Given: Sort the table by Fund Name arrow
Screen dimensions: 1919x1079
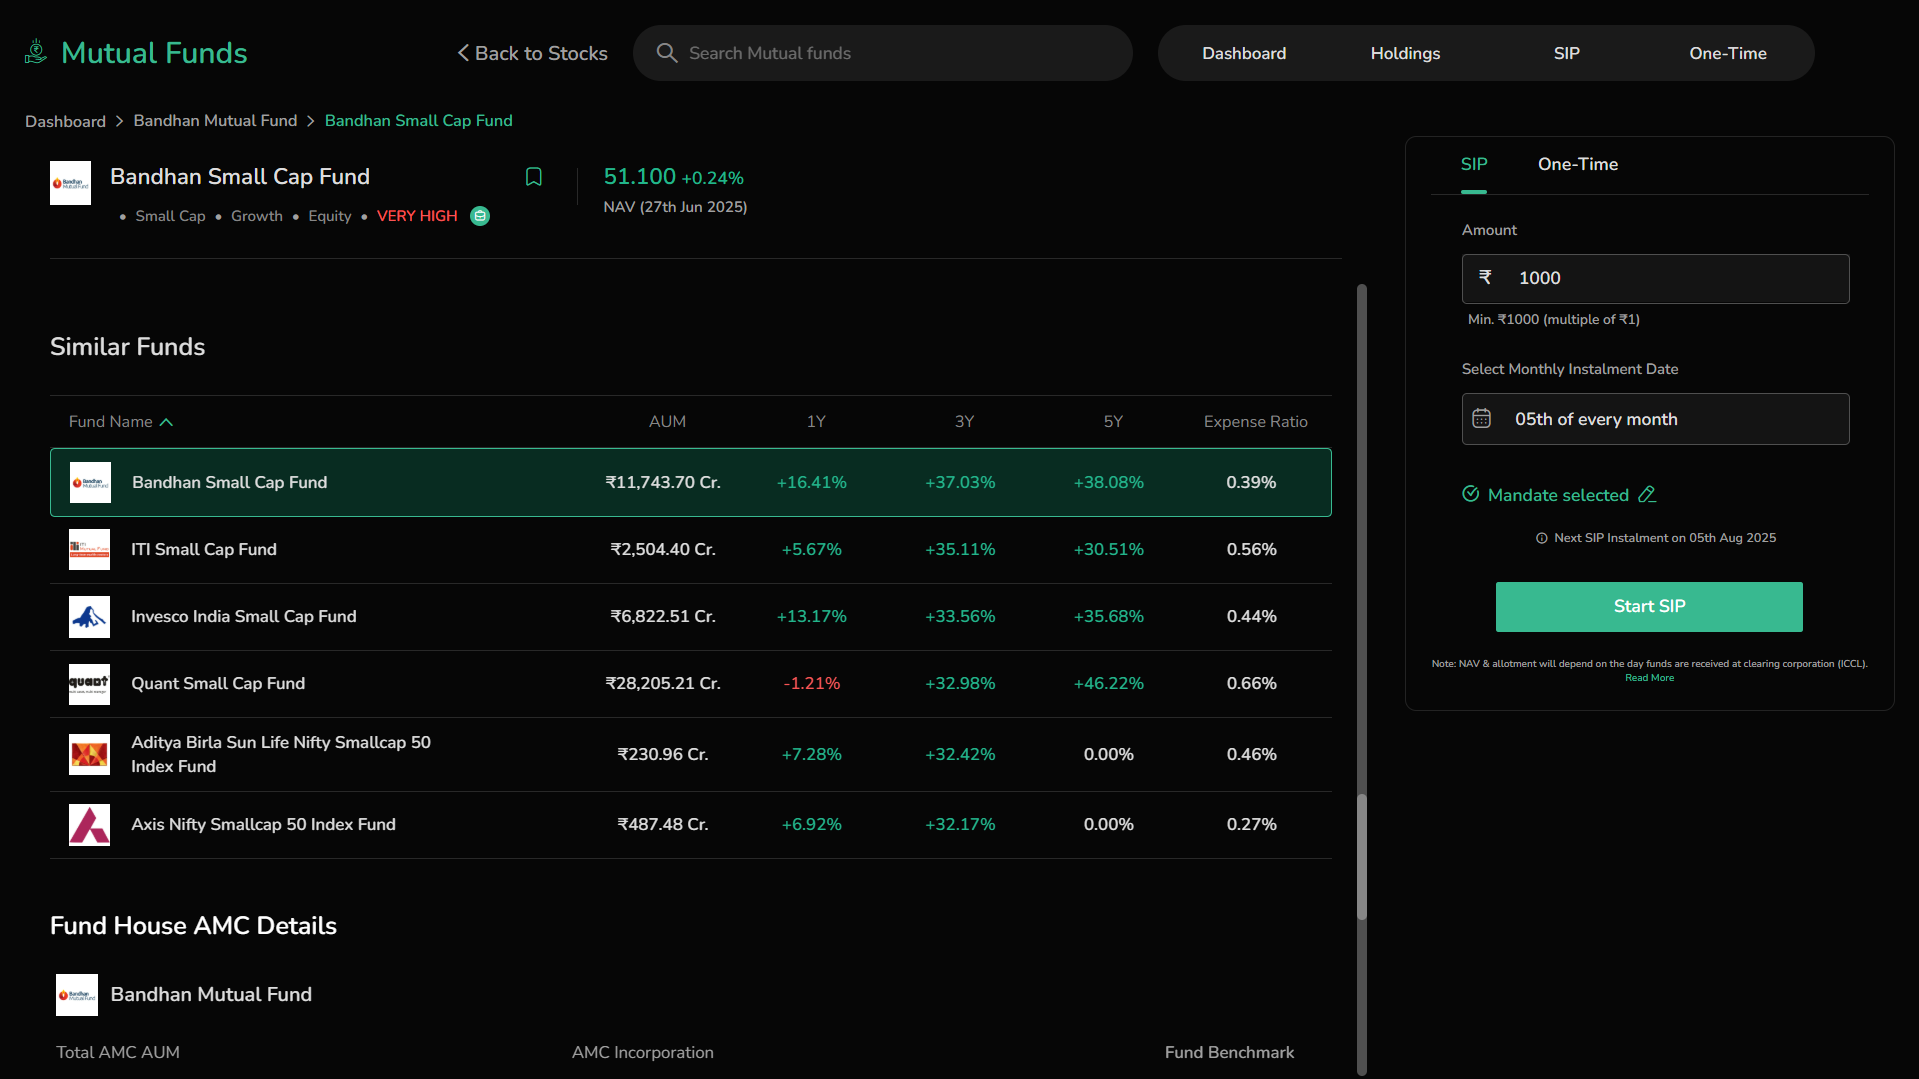Looking at the screenshot, I should [166, 422].
